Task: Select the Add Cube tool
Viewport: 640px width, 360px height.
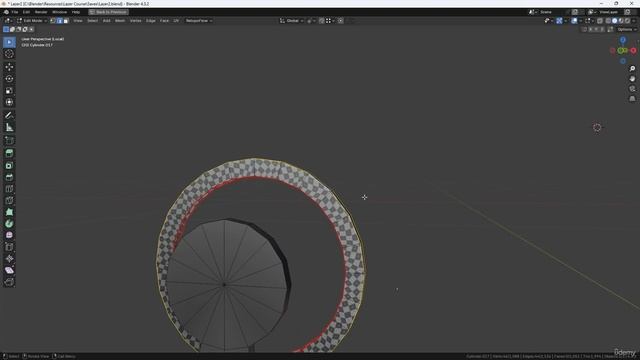Action: 9,140
